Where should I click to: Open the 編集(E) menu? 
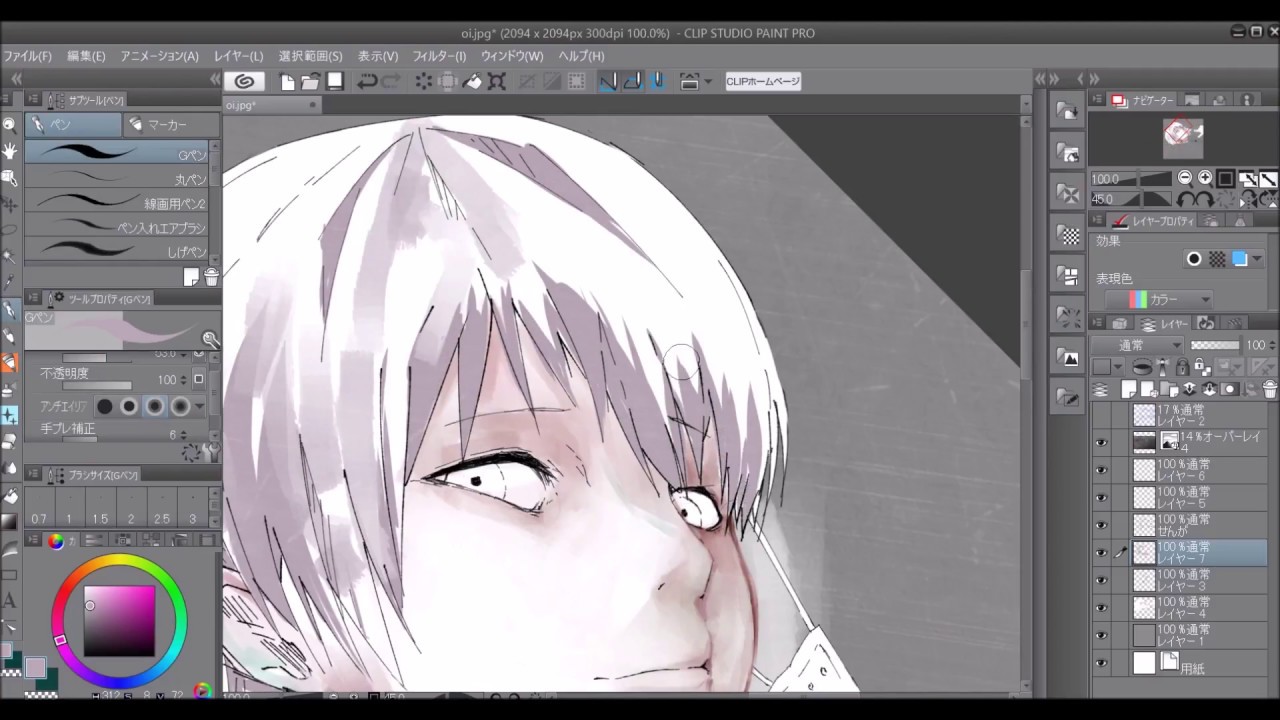86,56
